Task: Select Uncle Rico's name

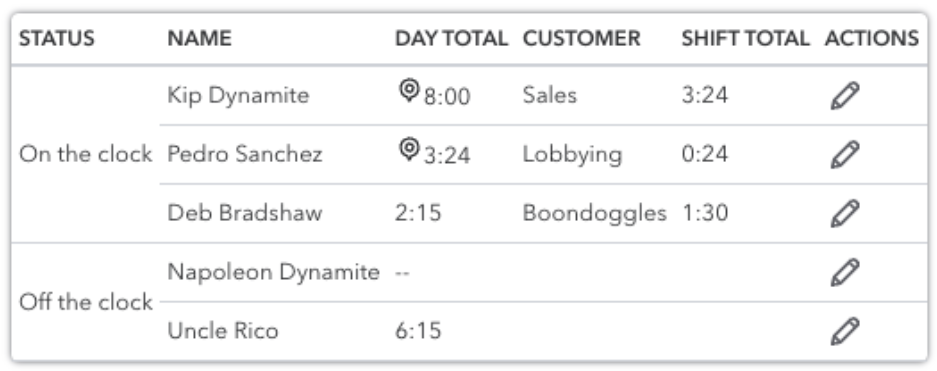Action: 223,331
